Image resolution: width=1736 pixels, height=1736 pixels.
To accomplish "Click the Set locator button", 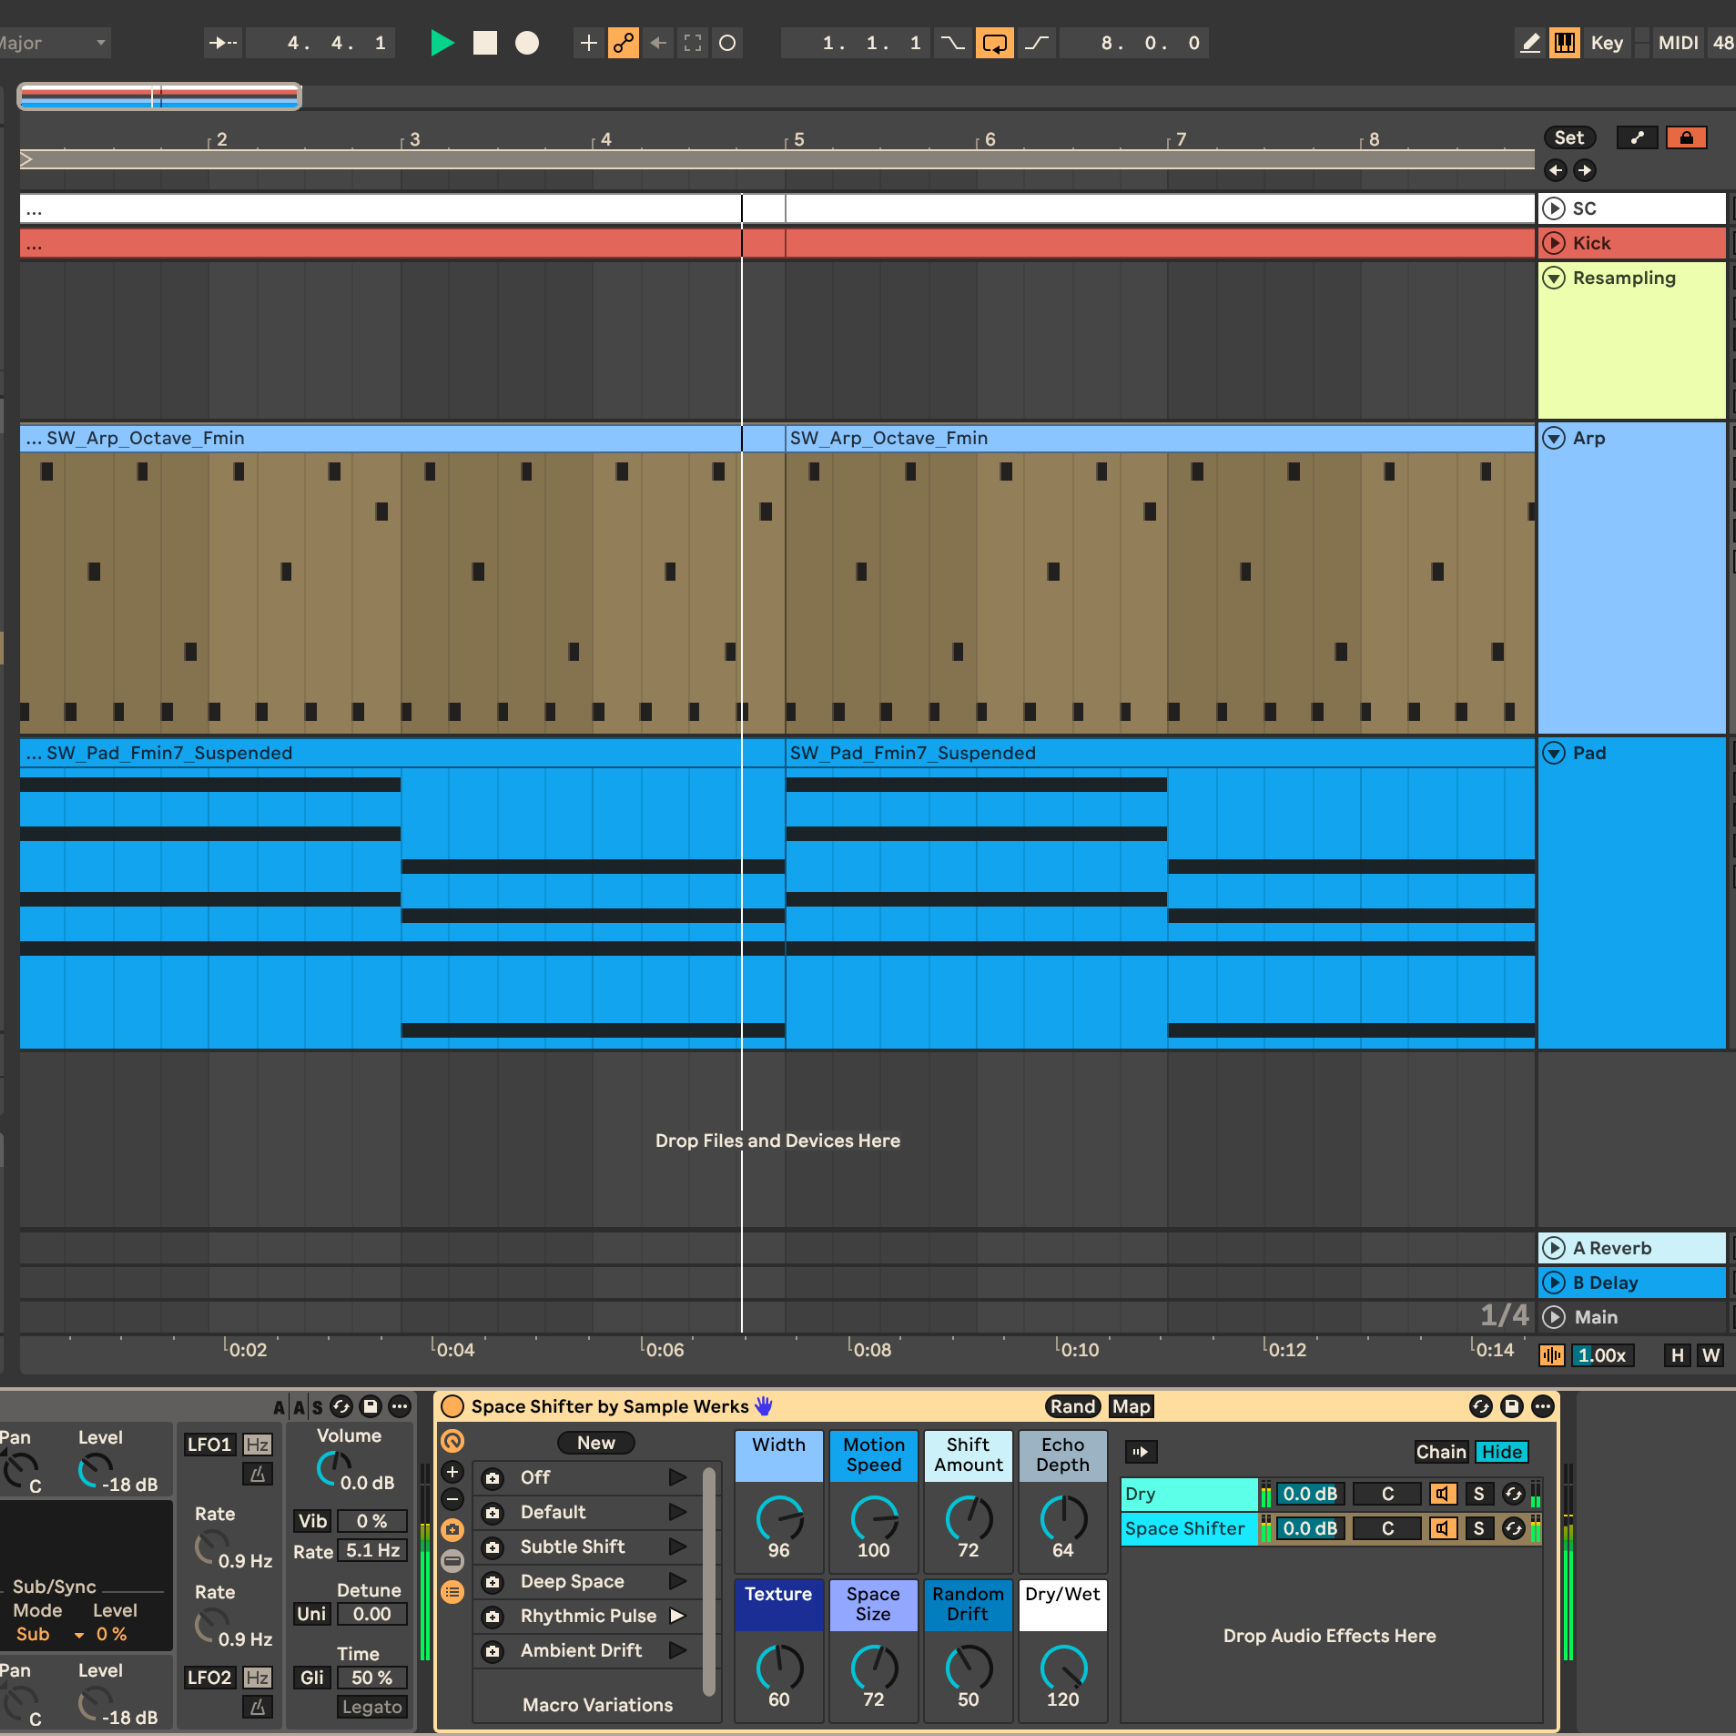I will pyautogui.click(x=1568, y=138).
